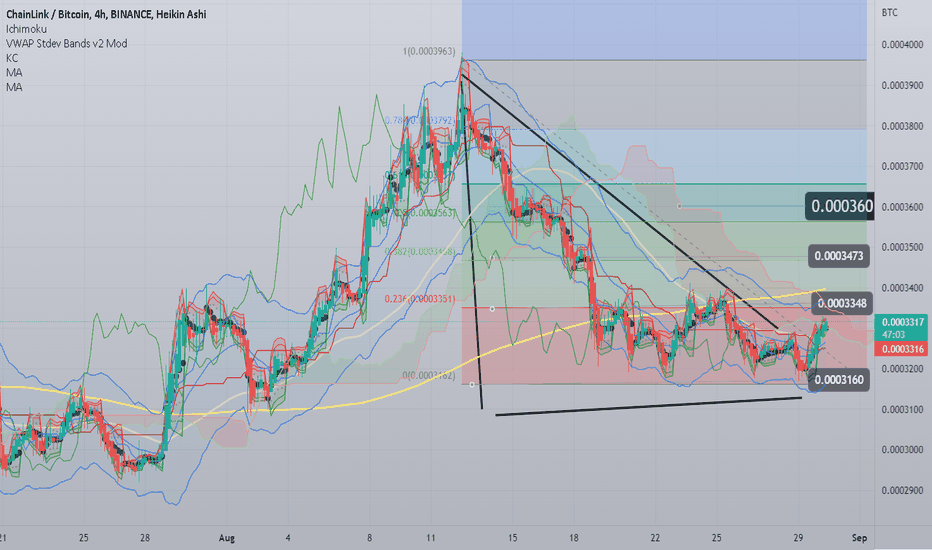This screenshot has height=550, width=932.
Task: Click the 0(0.0003162) Fibonacci level label
Action: click(x=429, y=376)
